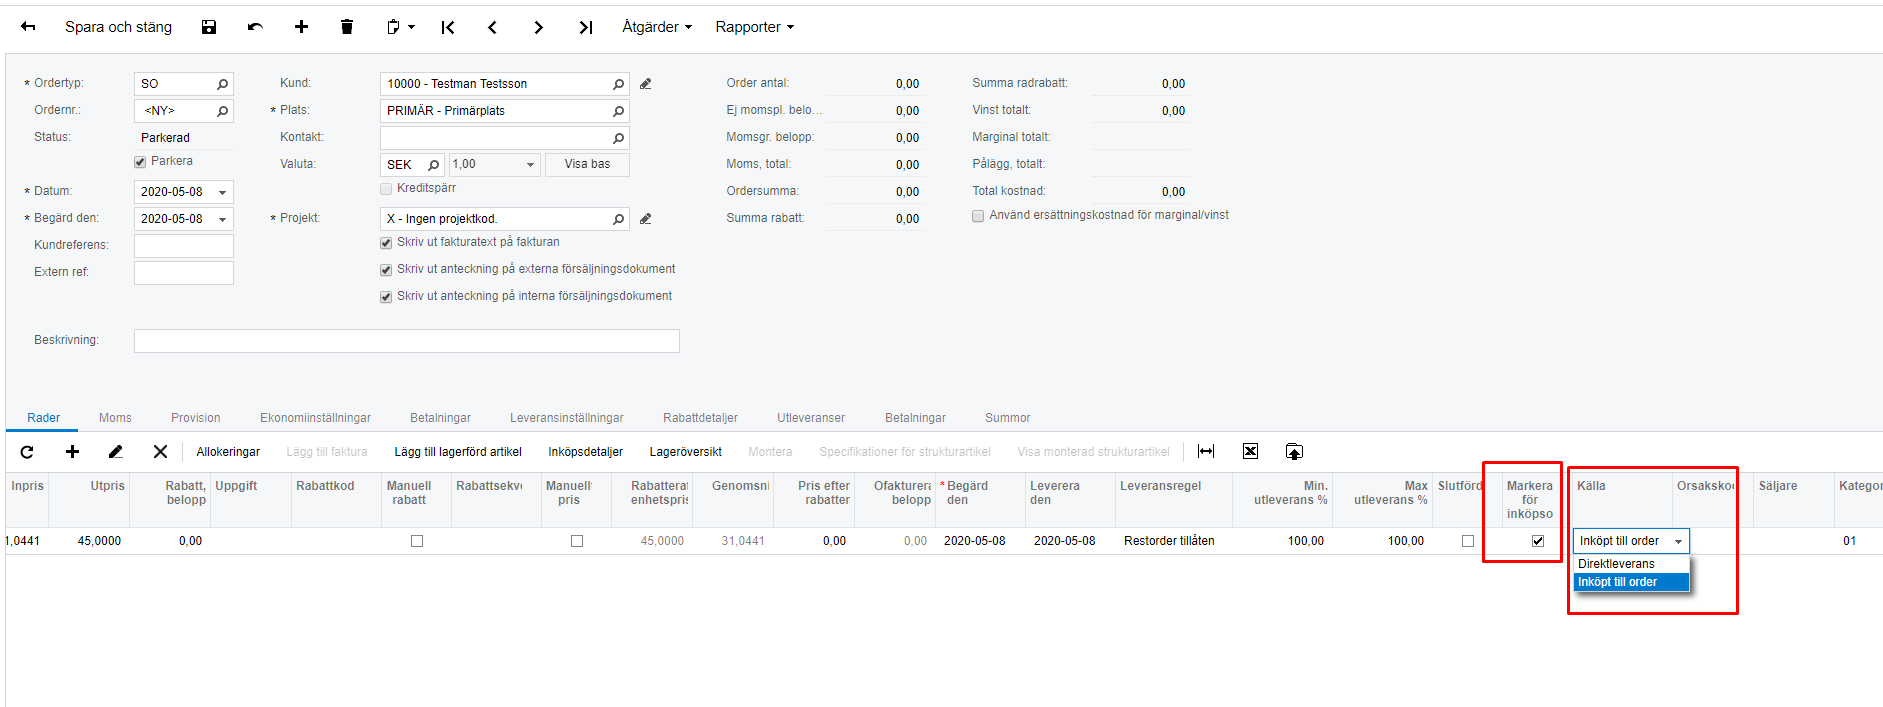Toggle the Parkera checkbox

coord(140,162)
